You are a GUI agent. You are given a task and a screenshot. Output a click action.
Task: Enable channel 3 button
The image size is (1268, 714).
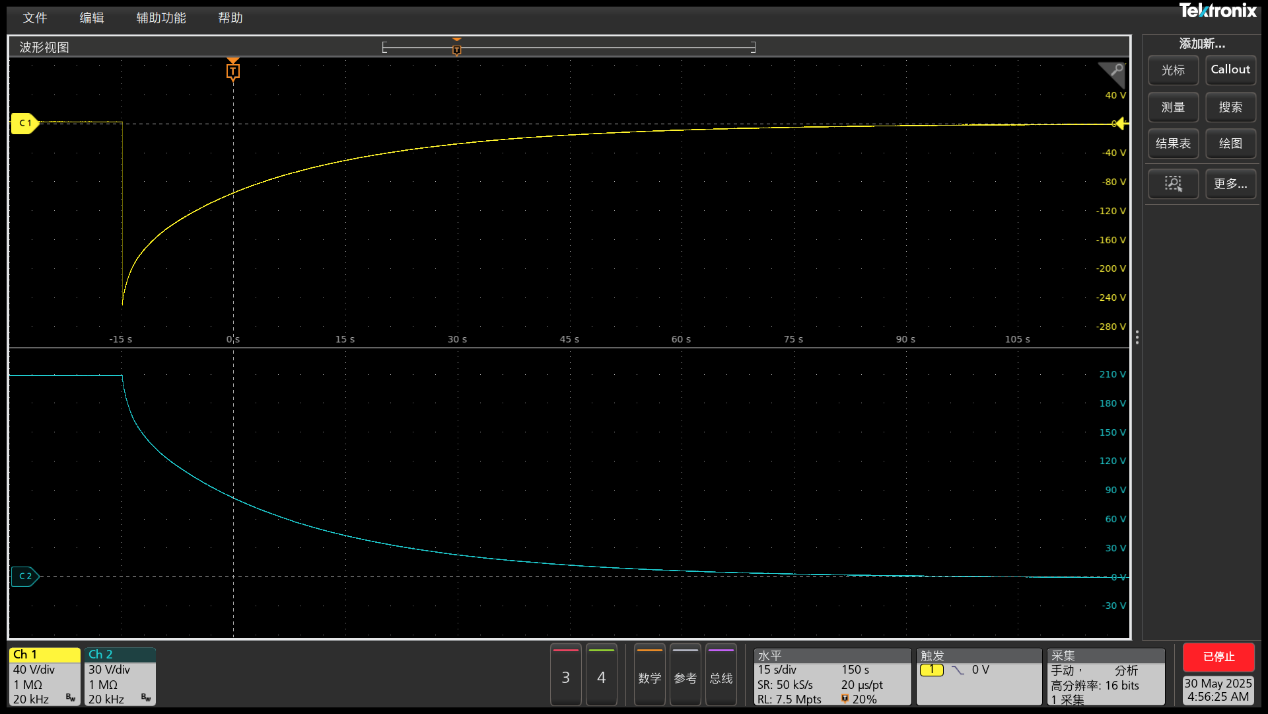click(x=566, y=677)
